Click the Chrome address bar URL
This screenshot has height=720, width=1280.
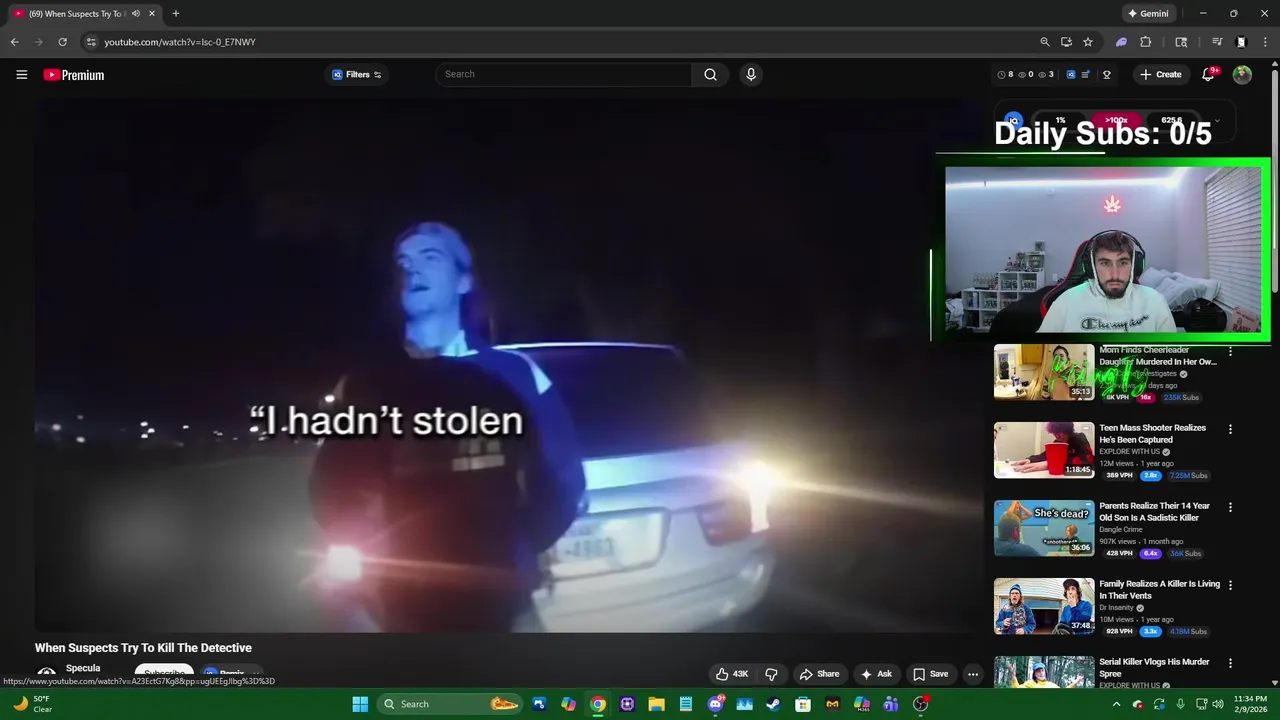[x=180, y=42]
